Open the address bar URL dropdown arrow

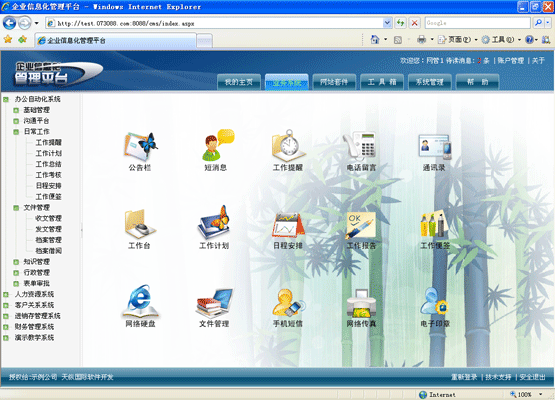coord(387,23)
